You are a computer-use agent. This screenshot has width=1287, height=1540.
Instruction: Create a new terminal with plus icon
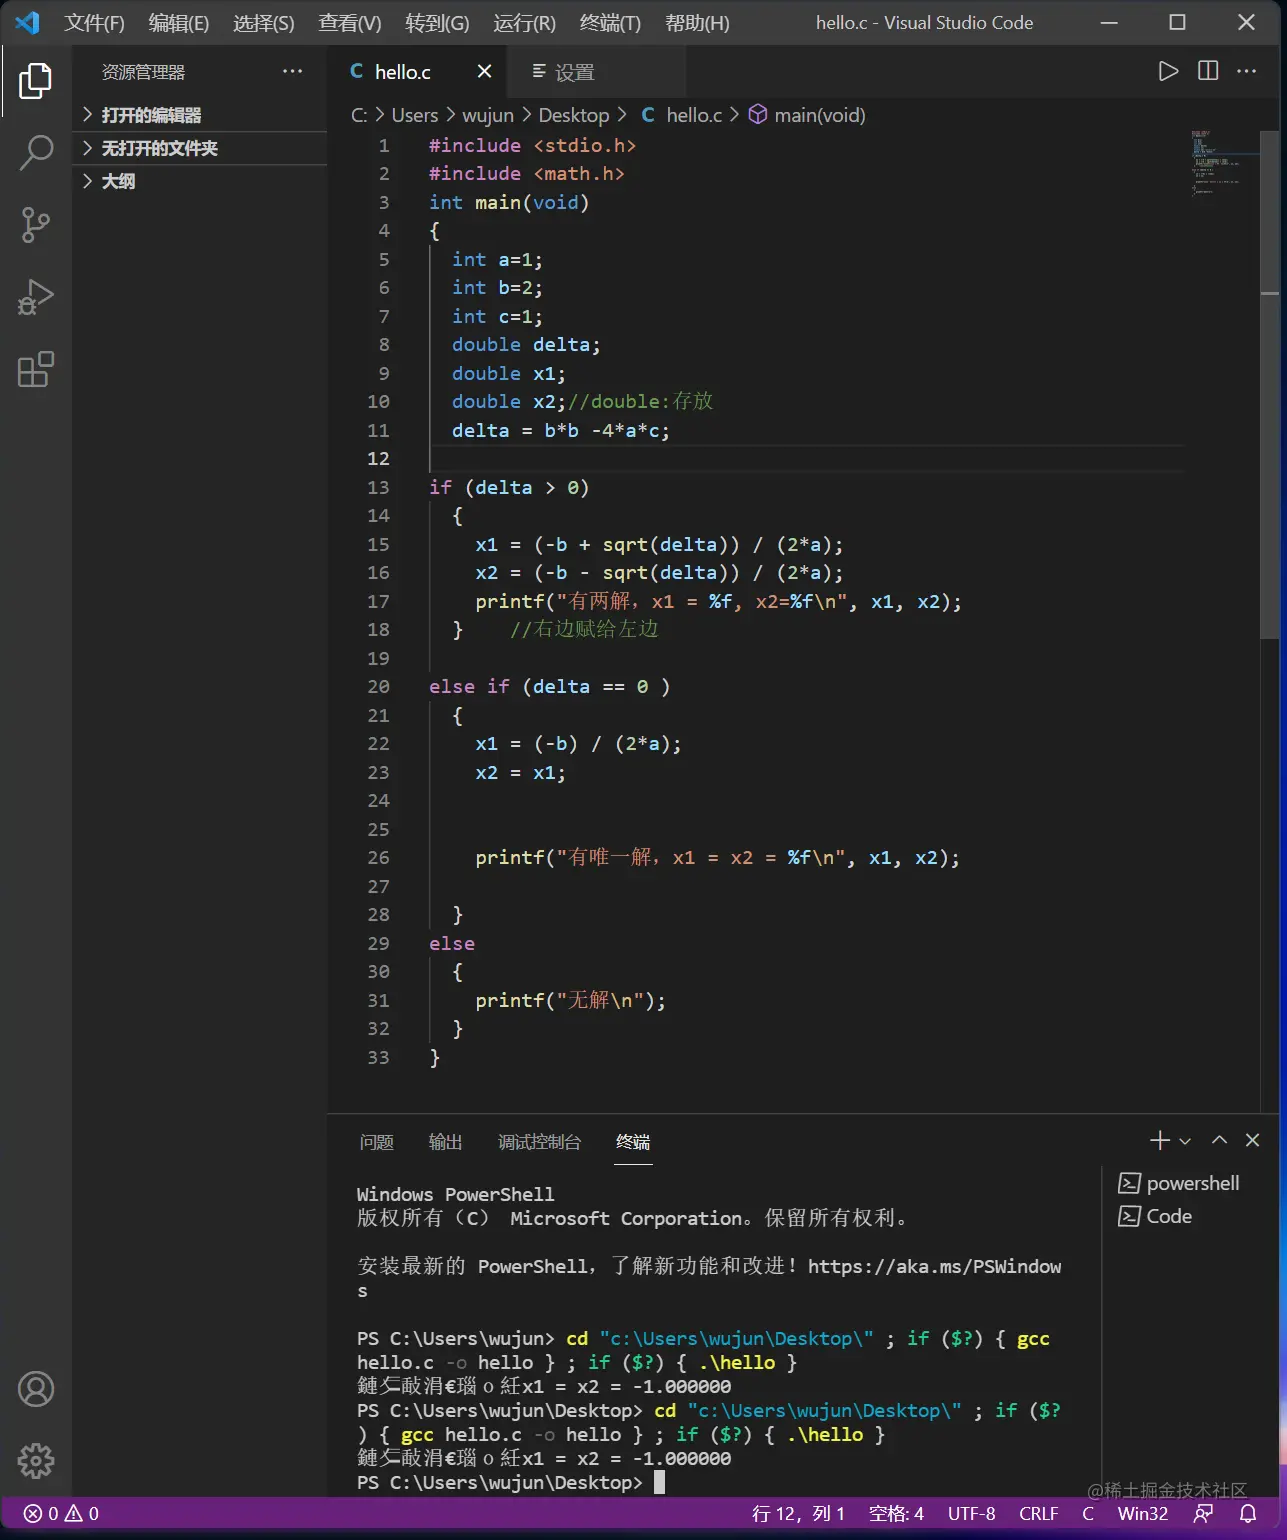point(1160,1140)
